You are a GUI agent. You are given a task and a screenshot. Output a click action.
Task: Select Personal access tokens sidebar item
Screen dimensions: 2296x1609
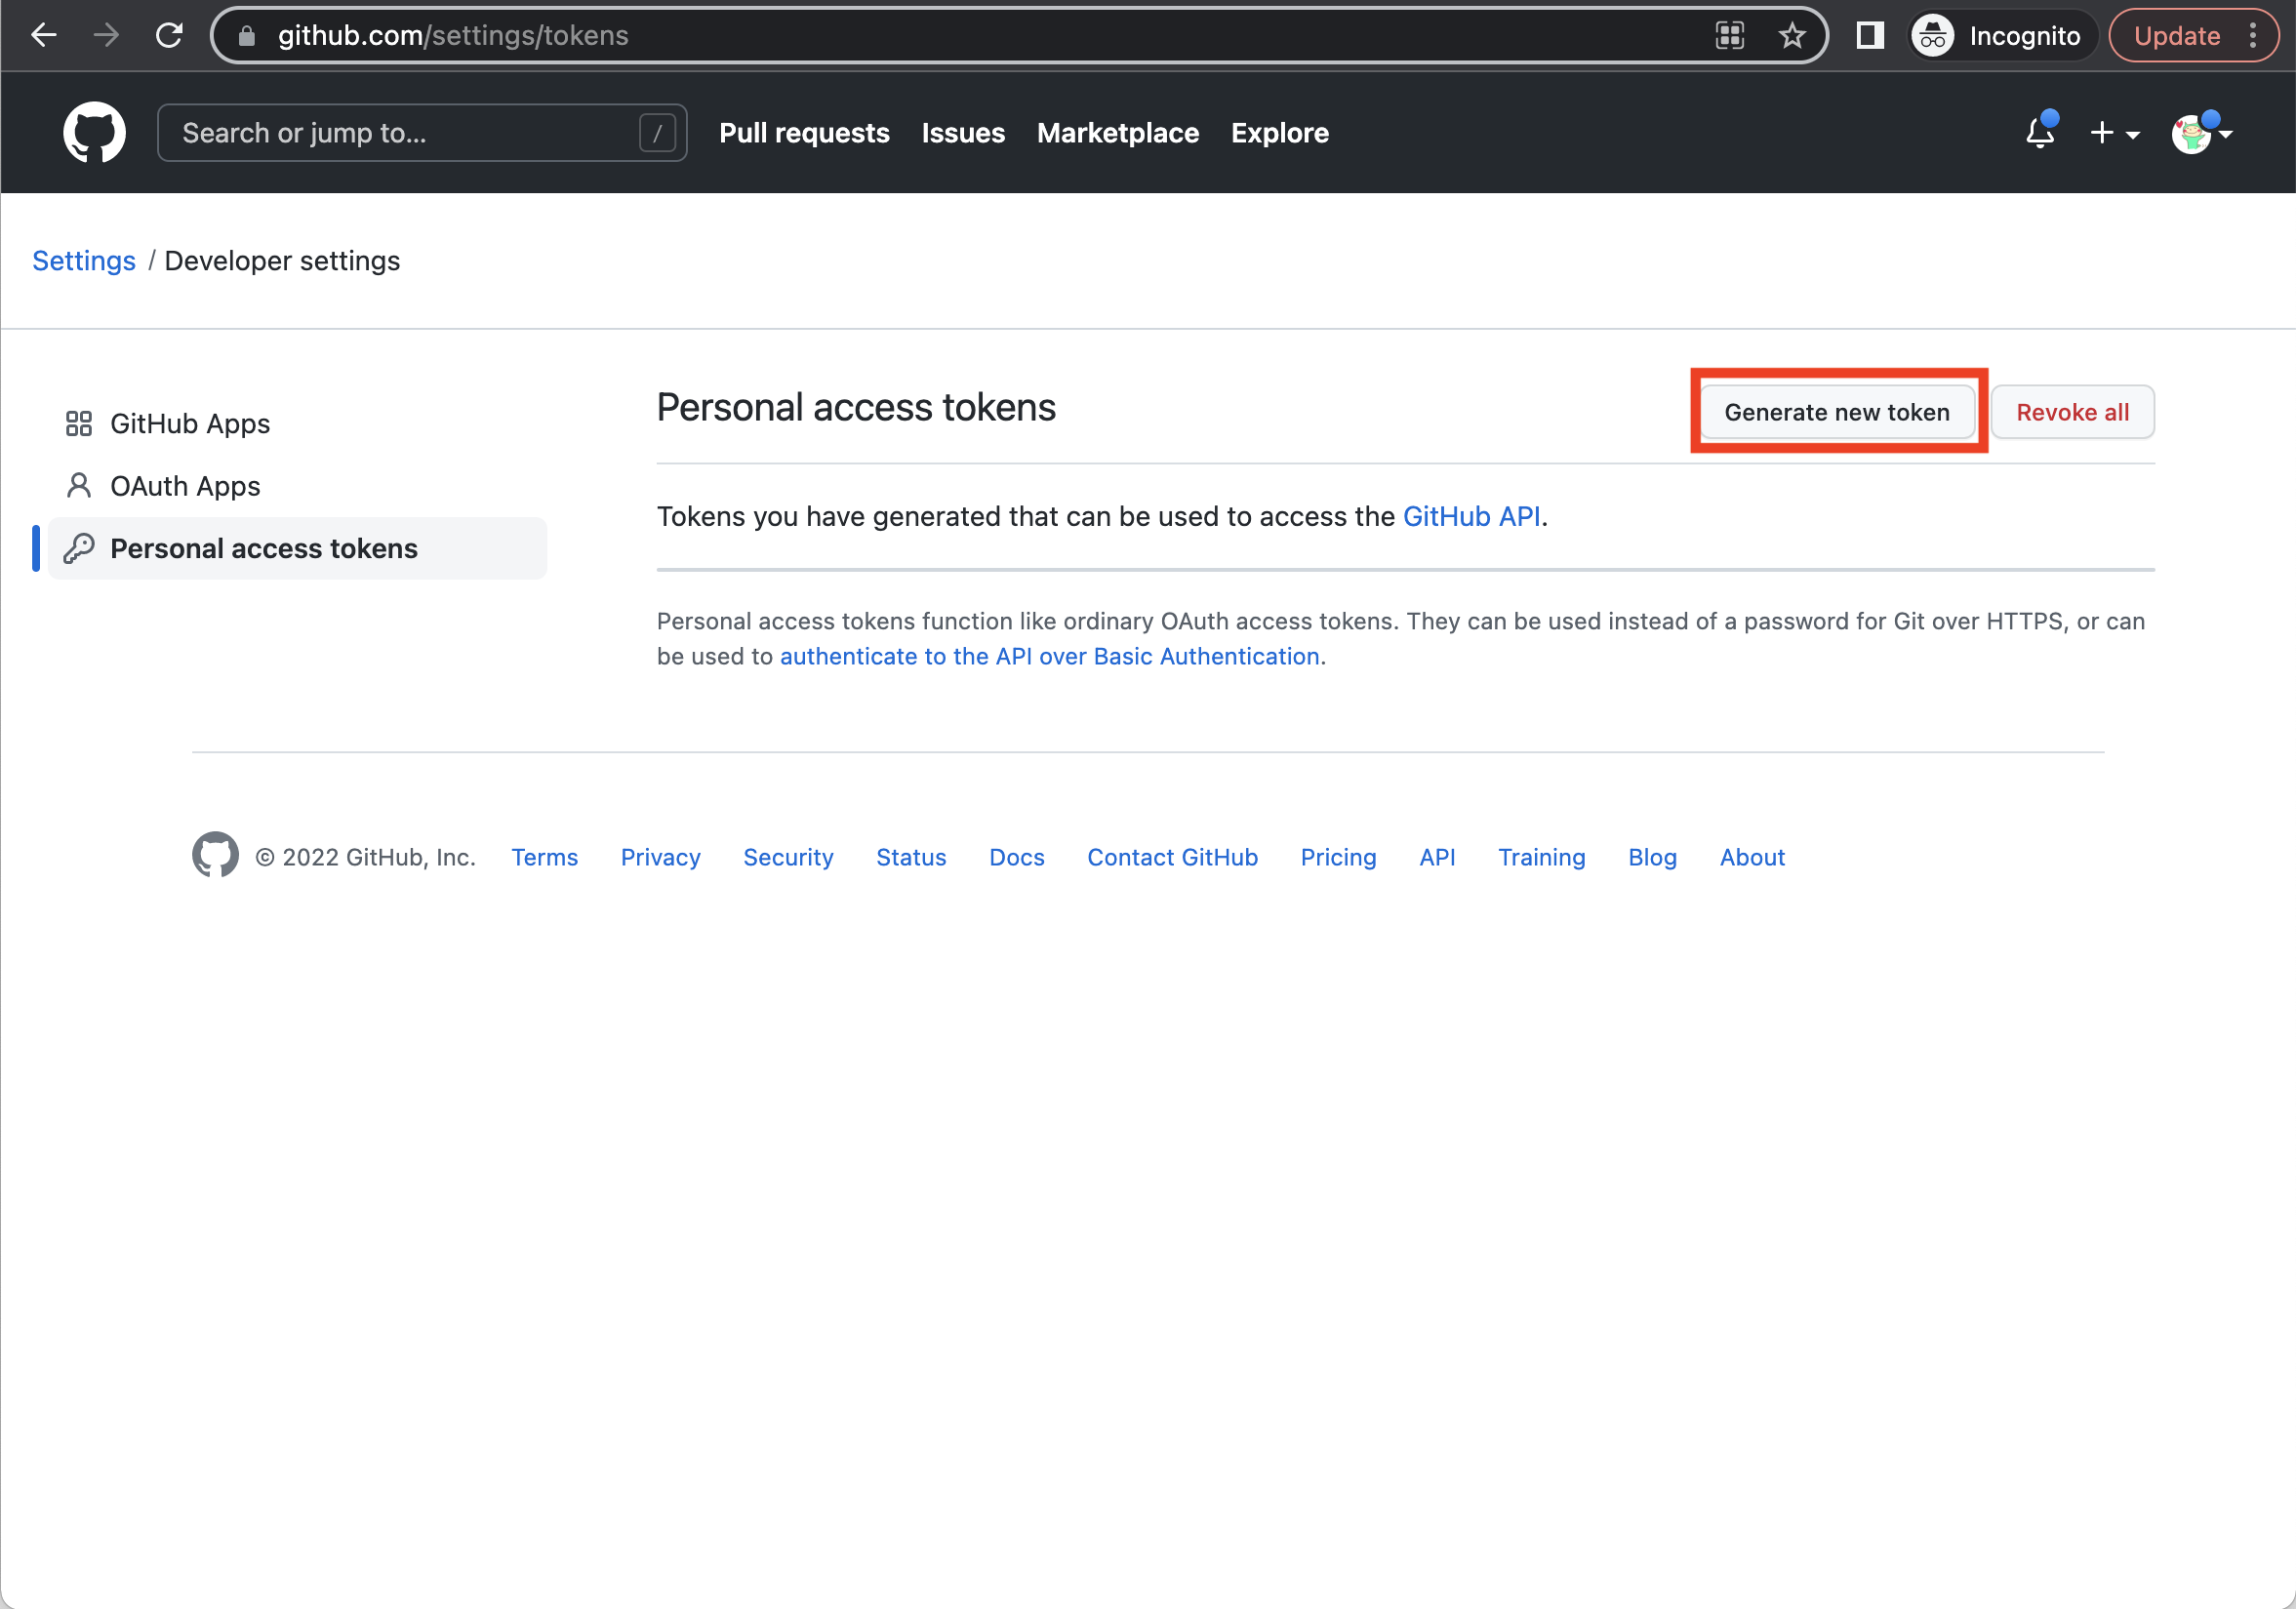(297, 548)
